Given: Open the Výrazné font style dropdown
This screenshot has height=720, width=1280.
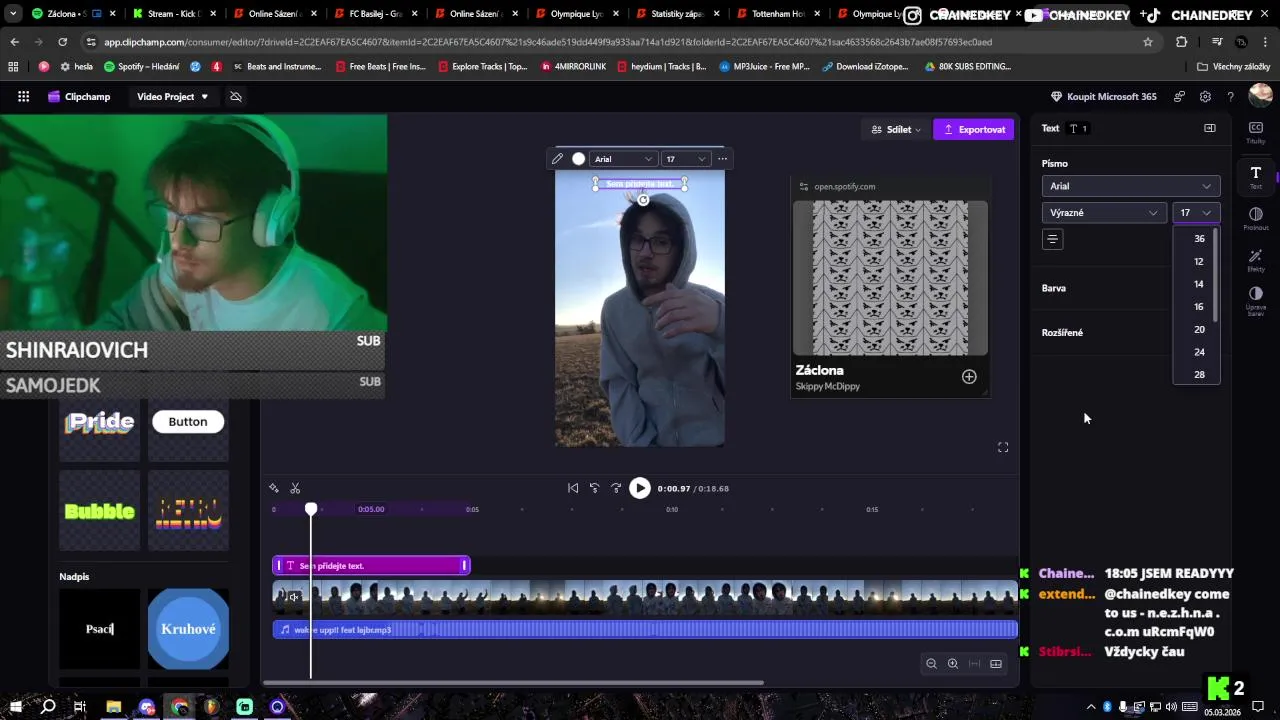Looking at the screenshot, I should (1104, 212).
